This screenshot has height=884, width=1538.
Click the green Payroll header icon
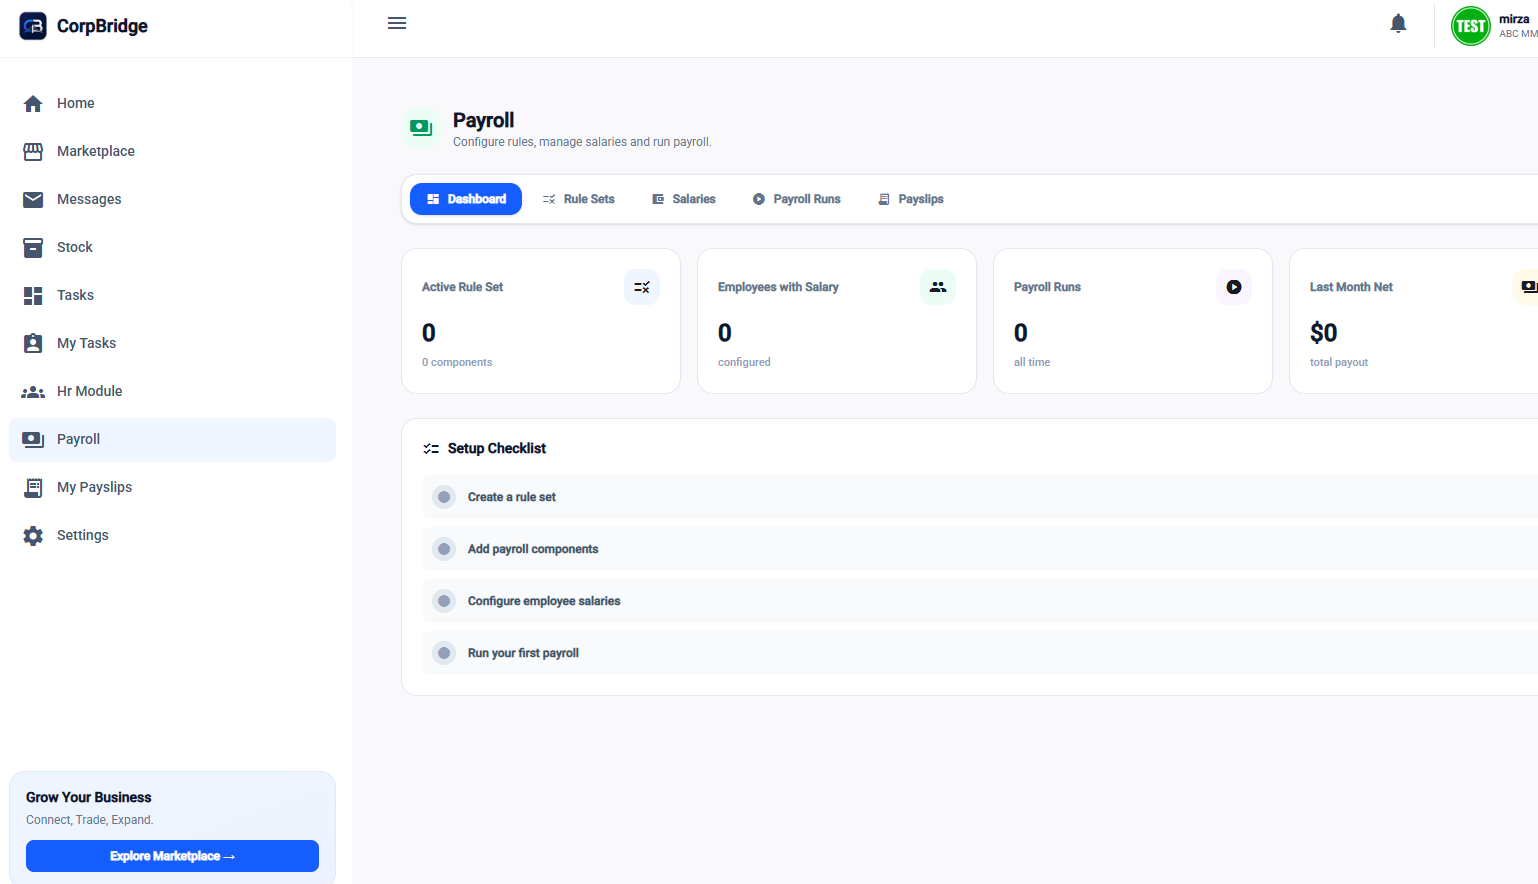point(421,128)
